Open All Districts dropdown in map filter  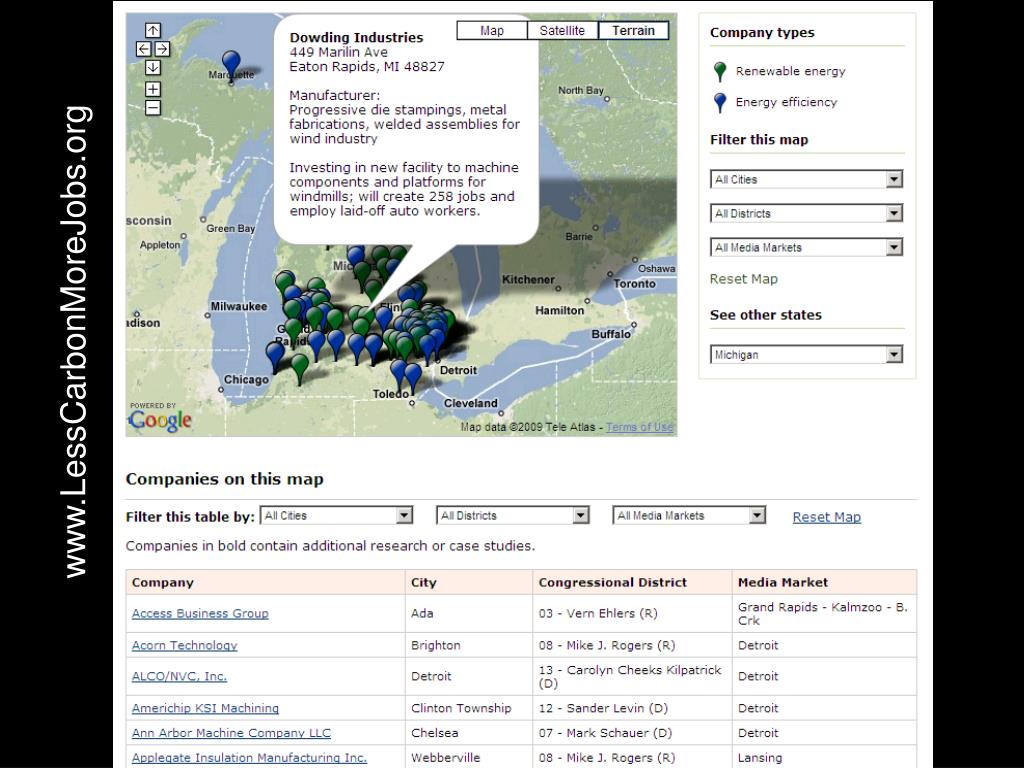(x=807, y=213)
